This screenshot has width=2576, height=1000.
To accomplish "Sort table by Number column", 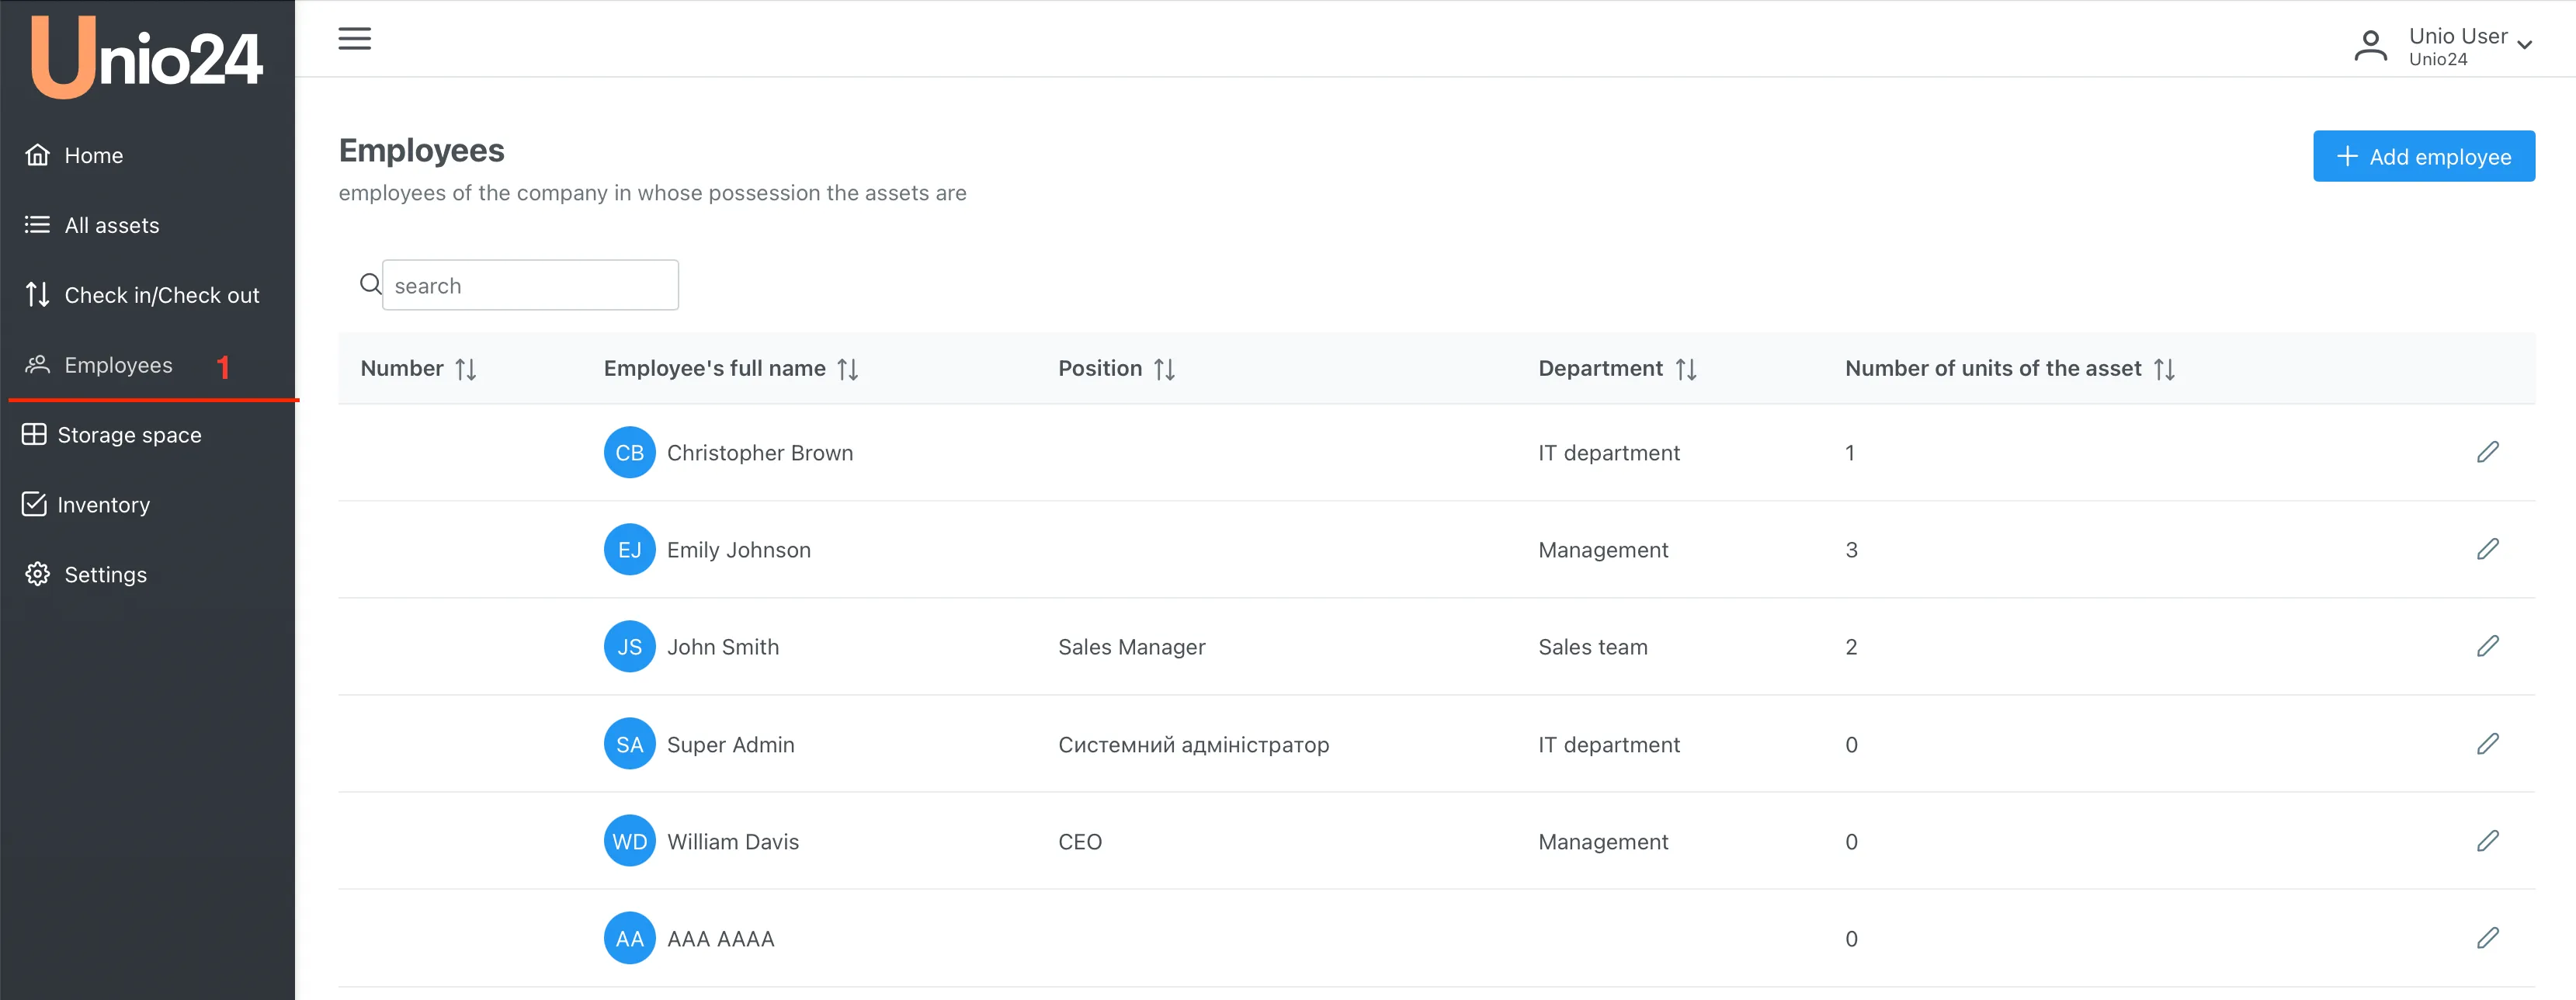I will [x=465, y=369].
